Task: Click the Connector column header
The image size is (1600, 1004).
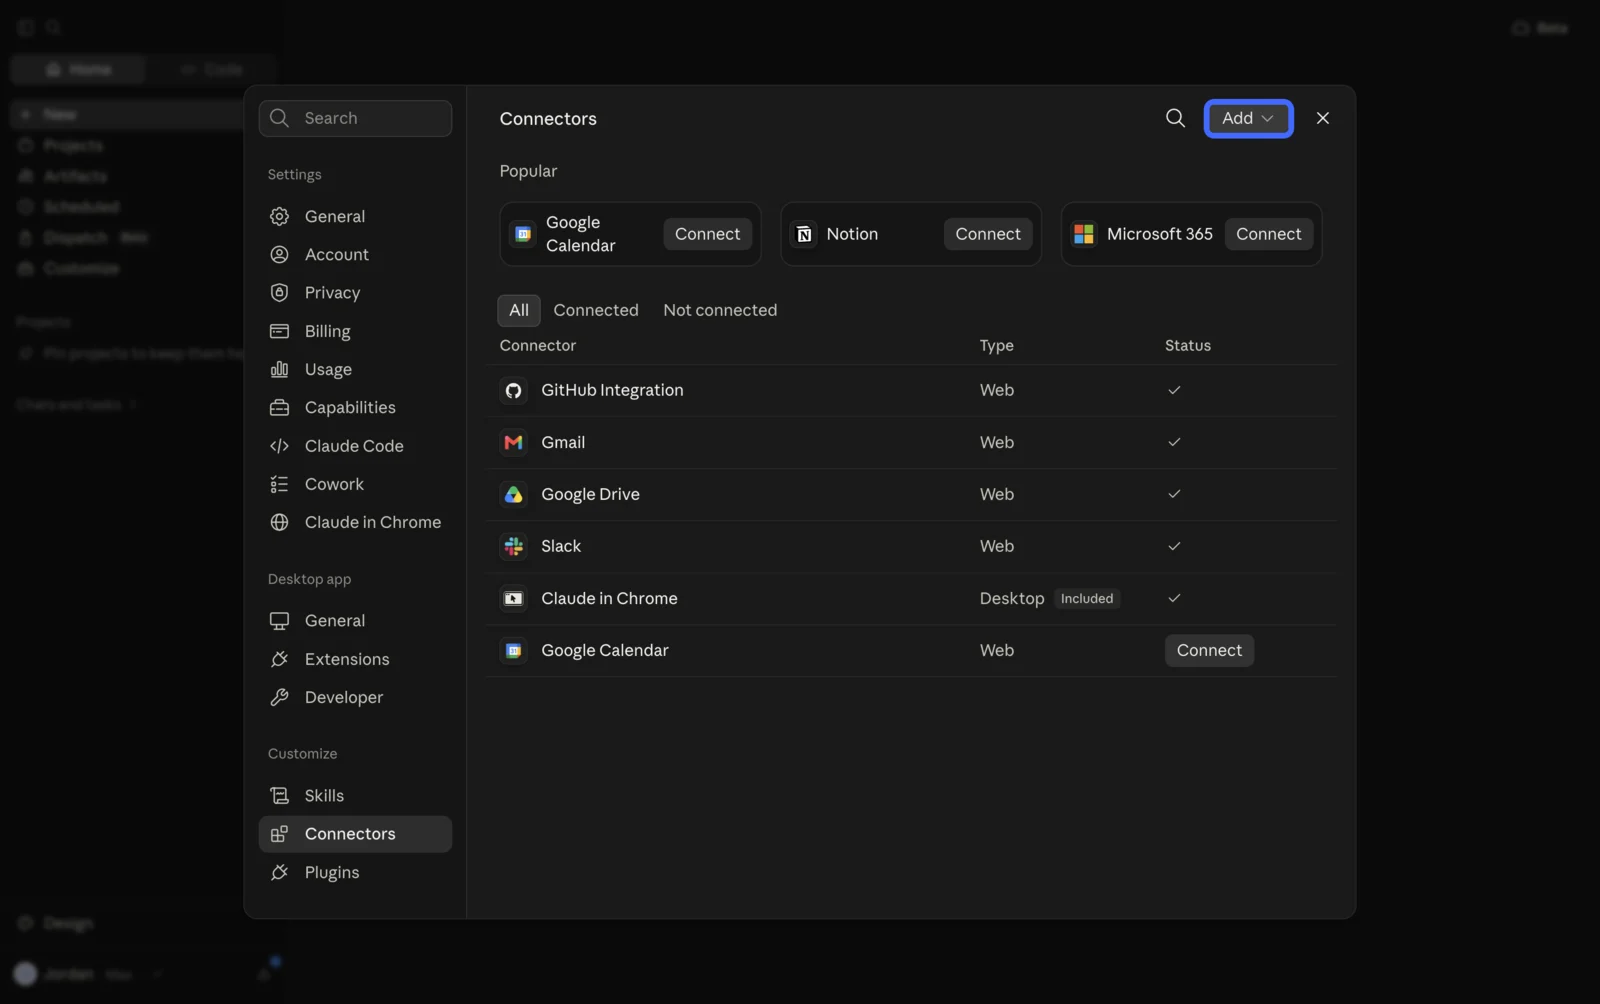Action: [538, 345]
